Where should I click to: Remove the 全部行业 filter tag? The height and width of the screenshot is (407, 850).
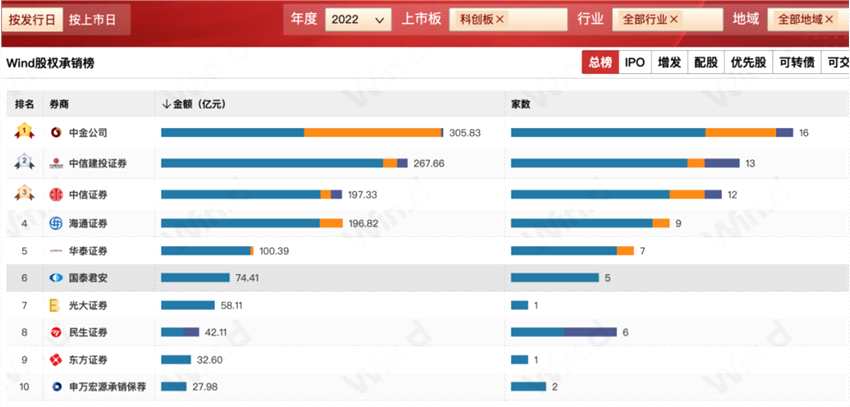tap(674, 20)
